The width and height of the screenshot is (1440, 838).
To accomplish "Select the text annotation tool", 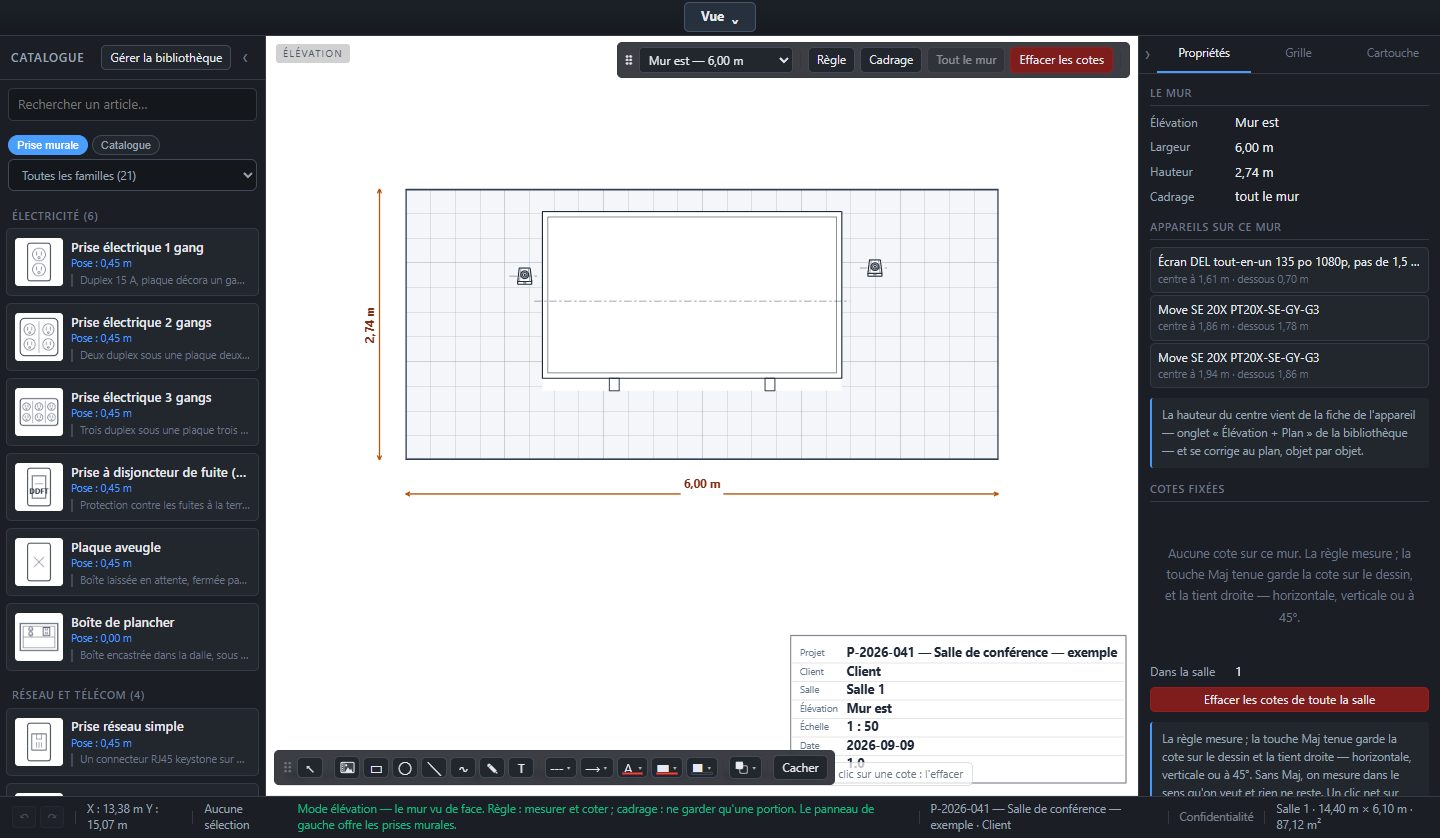I will tap(521, 768).
